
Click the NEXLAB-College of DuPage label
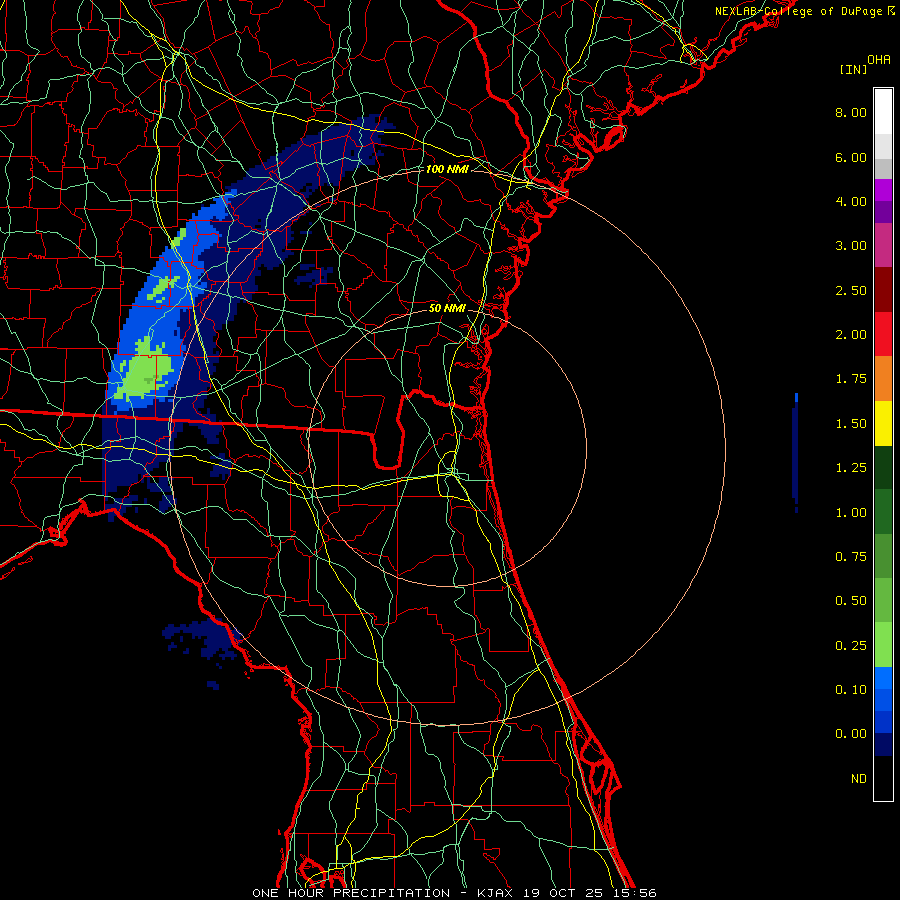805,11
